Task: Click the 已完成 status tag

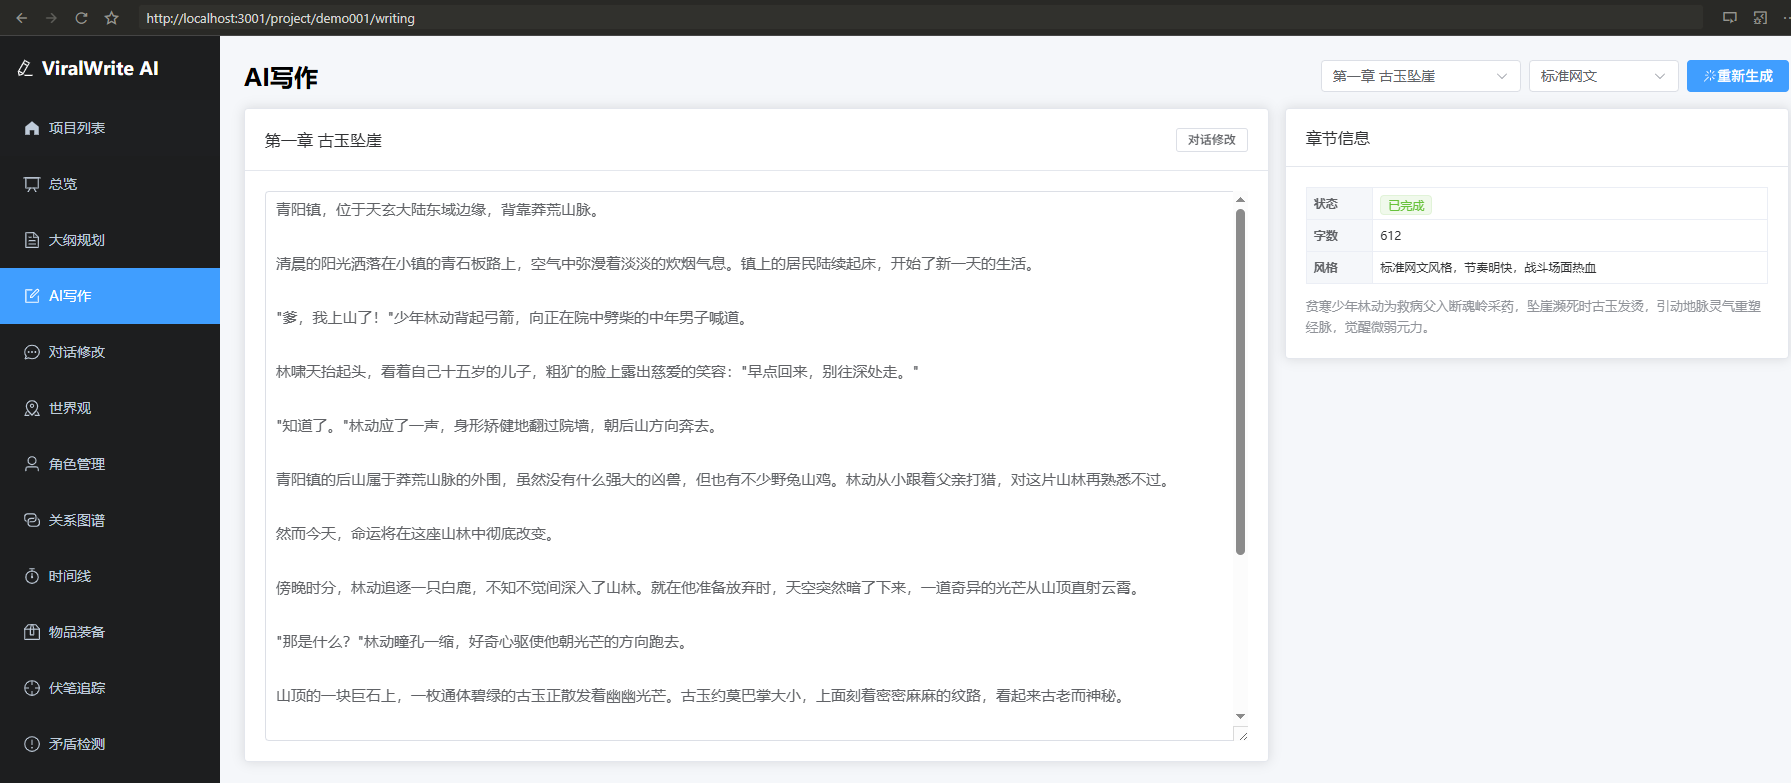Action: point(1406,205)
